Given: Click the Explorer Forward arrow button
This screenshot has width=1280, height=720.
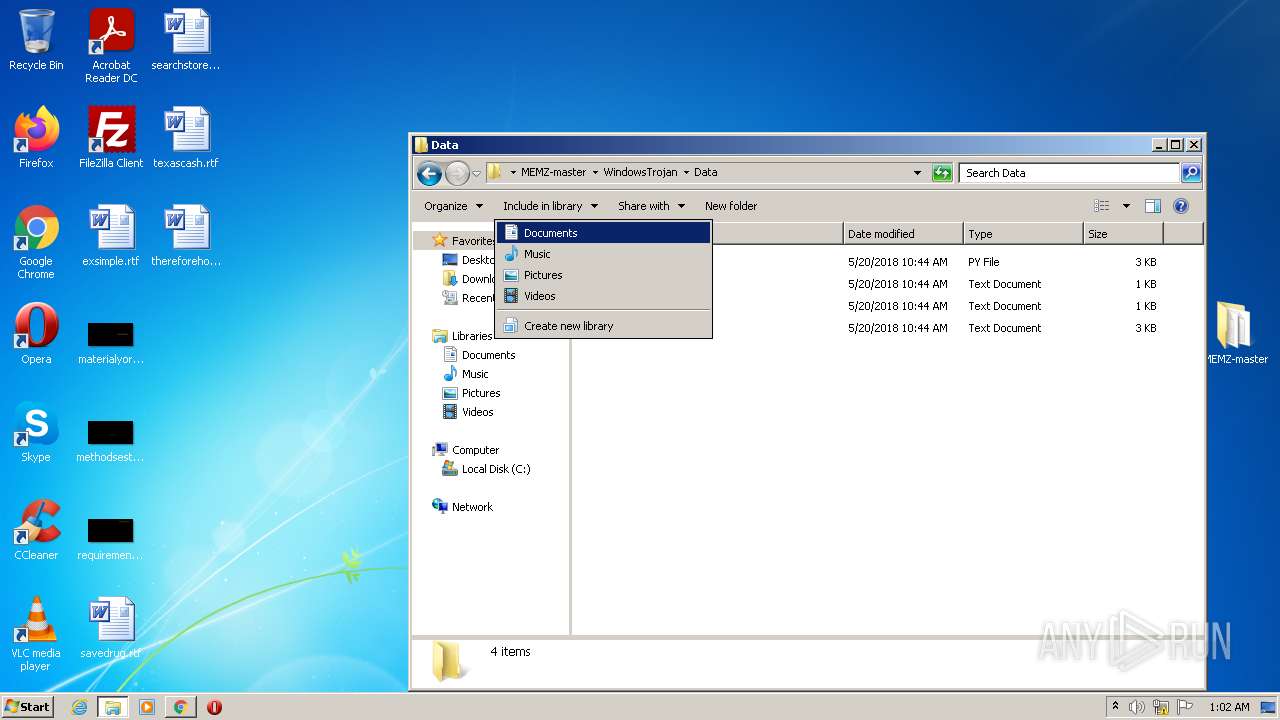Looking at the screenshot, I should (457, 173).
